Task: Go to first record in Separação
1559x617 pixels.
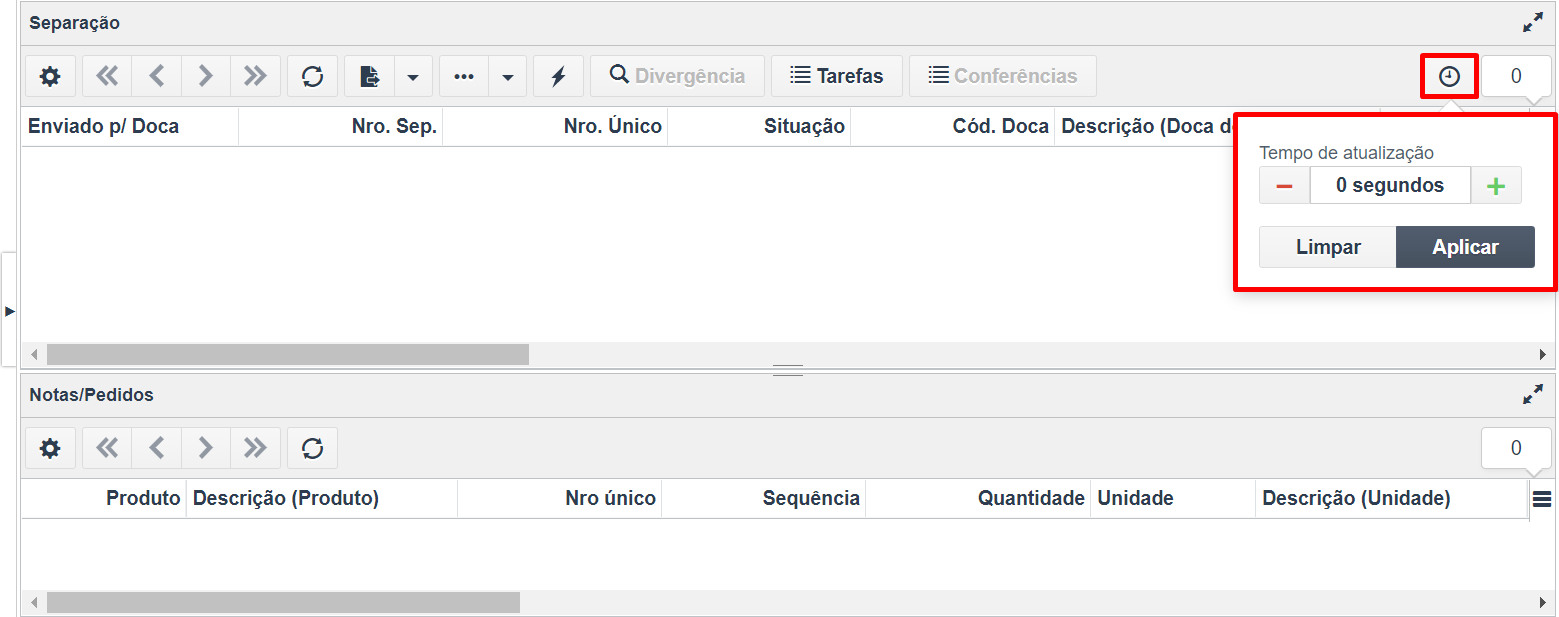Action: (107, 76)
